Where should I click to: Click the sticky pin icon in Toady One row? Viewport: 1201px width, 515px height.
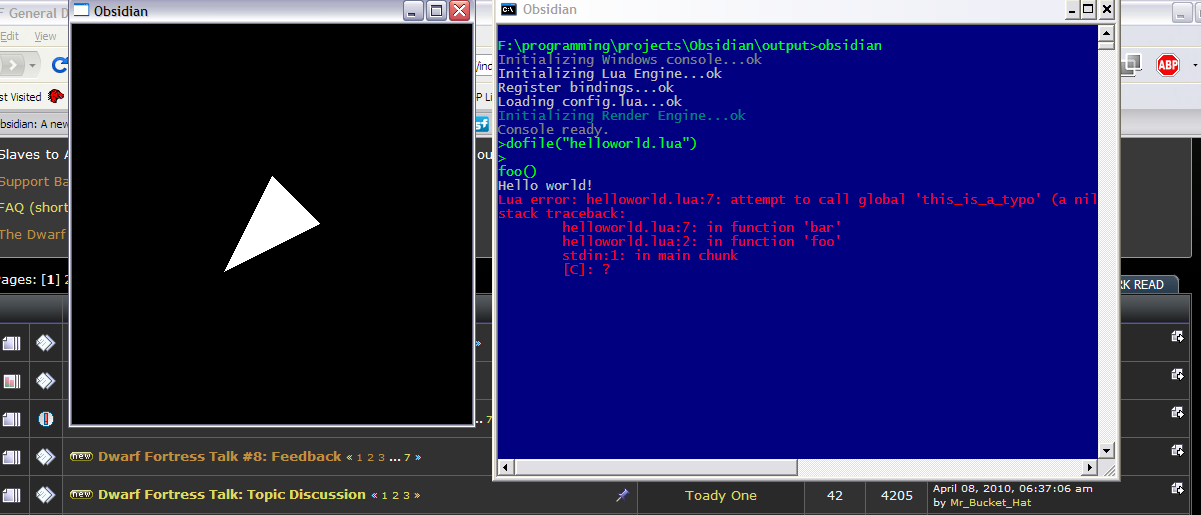[622, 495]
